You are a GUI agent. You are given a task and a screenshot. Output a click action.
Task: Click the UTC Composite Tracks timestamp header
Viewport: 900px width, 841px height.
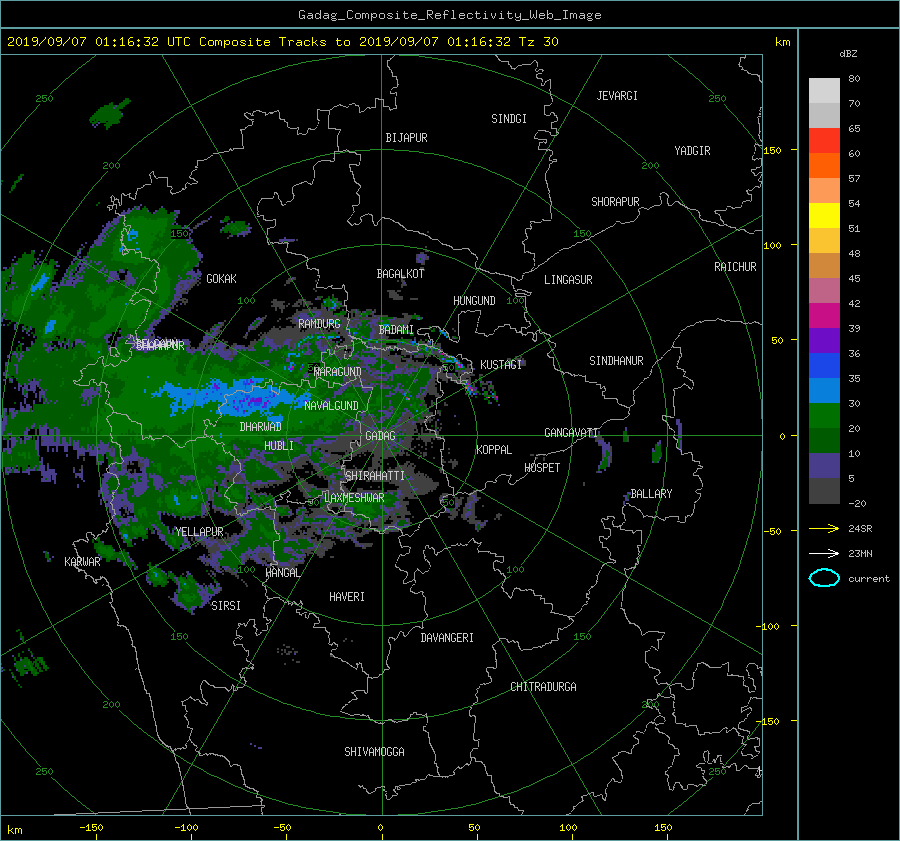coord(283,42)
